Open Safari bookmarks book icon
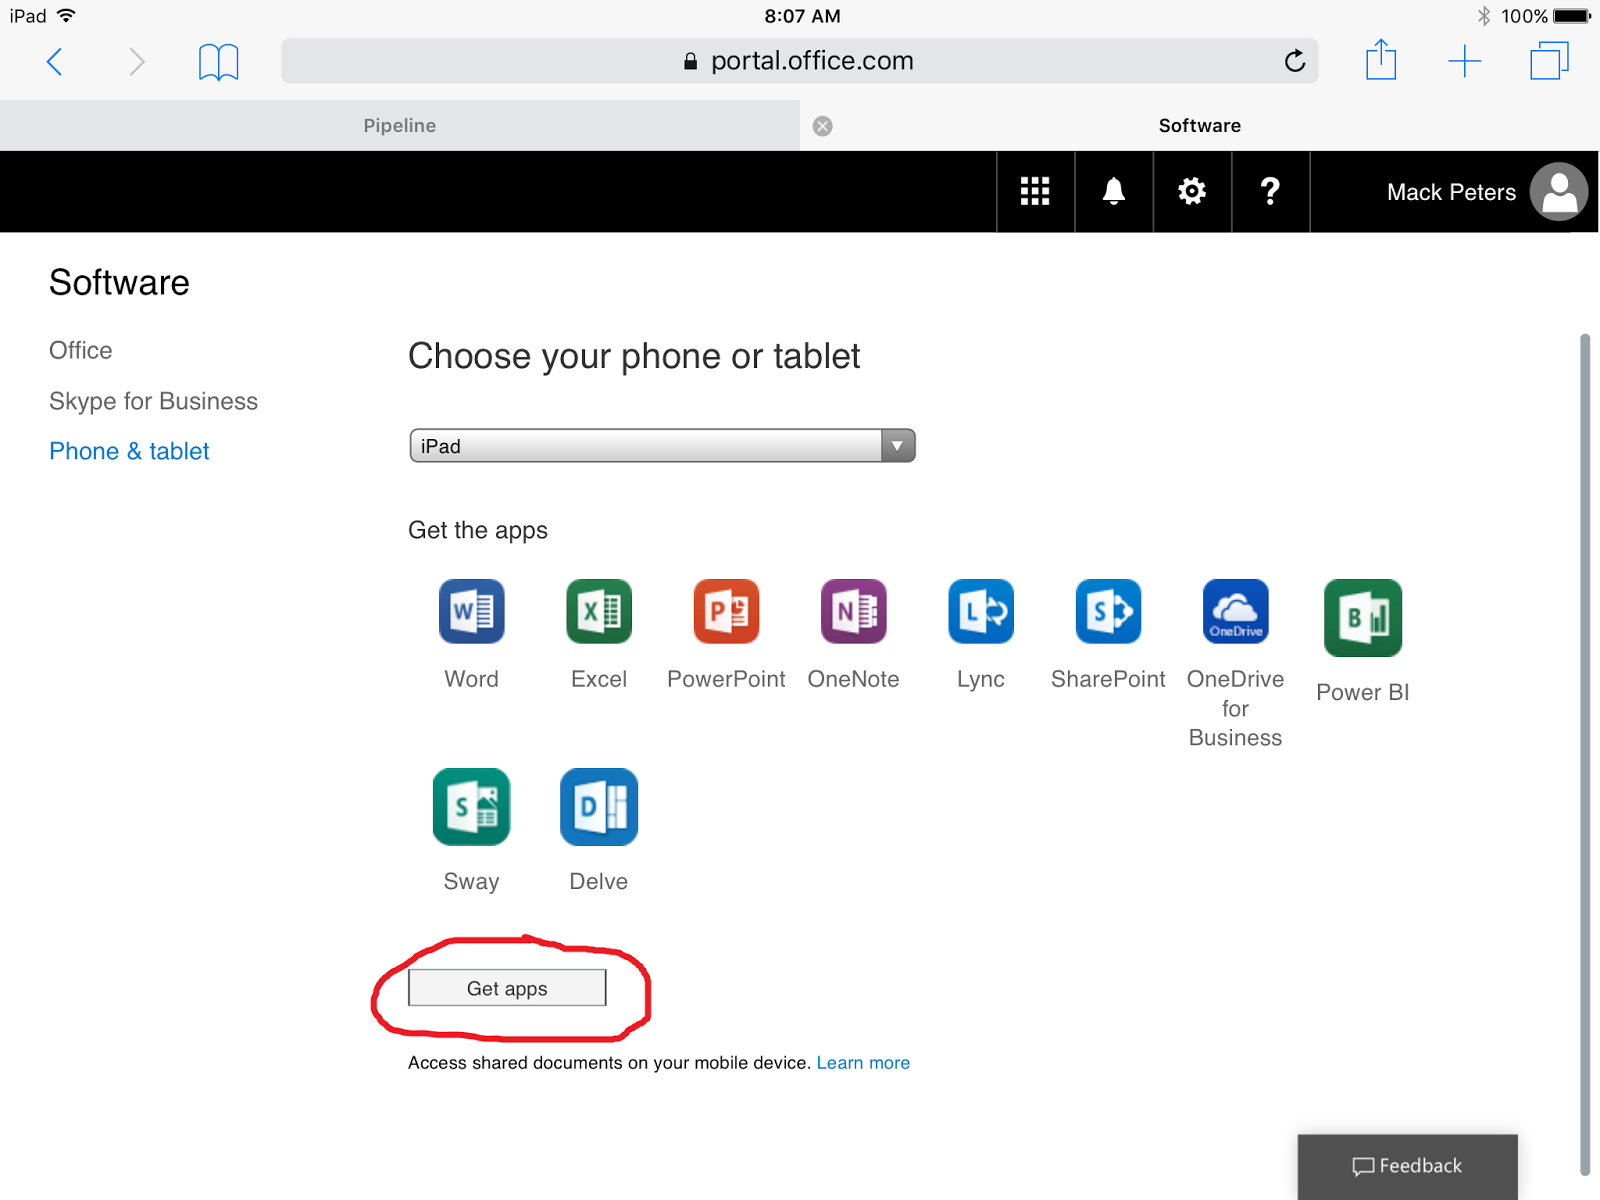This screenshot has height=1200, width=1600. [218, 62]
